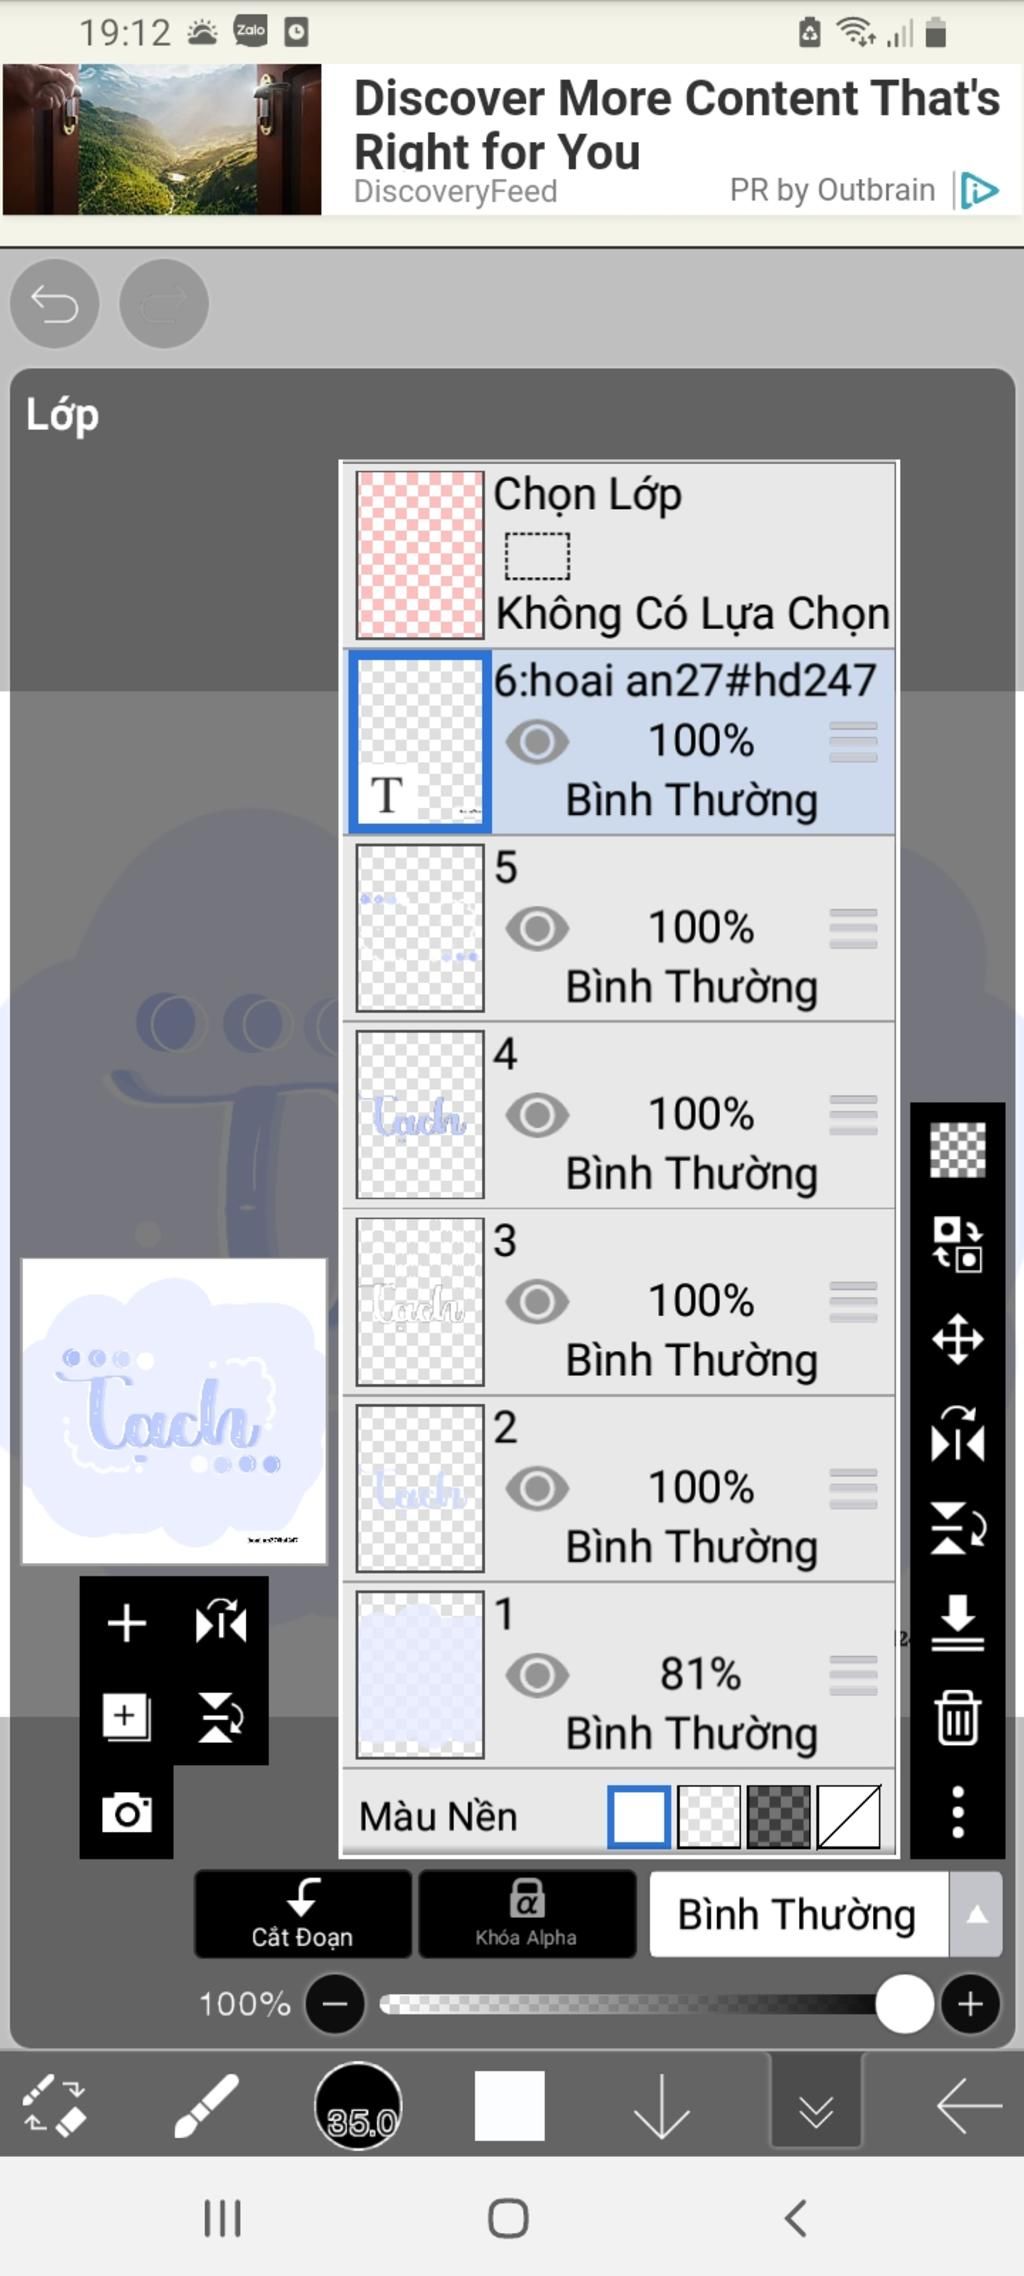This screenshot has width=1024, height=2276.
Task: Tap the delete layer trash icon
Action: [957, 1717]
